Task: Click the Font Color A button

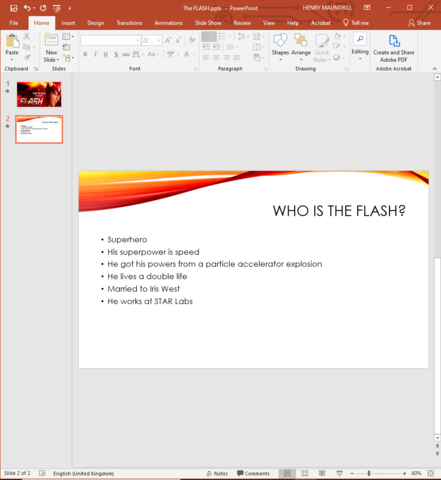Action: (x=186, y=54)
